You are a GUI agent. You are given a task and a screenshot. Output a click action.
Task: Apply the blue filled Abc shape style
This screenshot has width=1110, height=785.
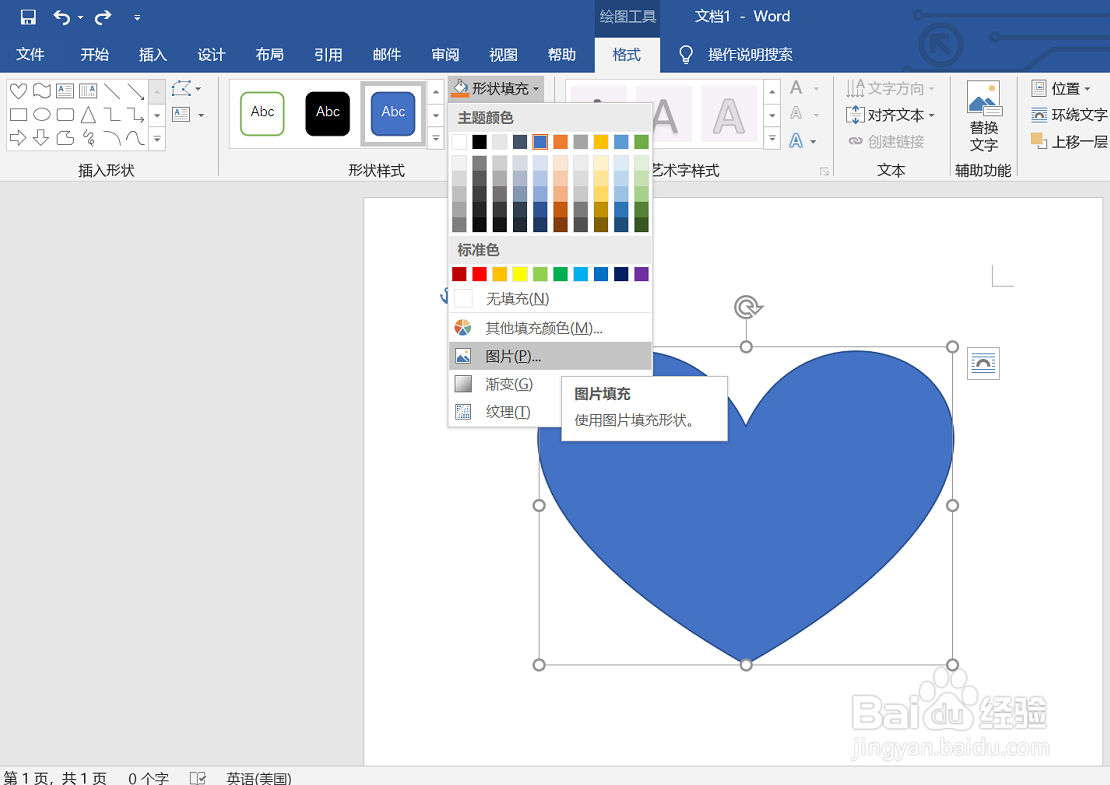coord(393,113)
